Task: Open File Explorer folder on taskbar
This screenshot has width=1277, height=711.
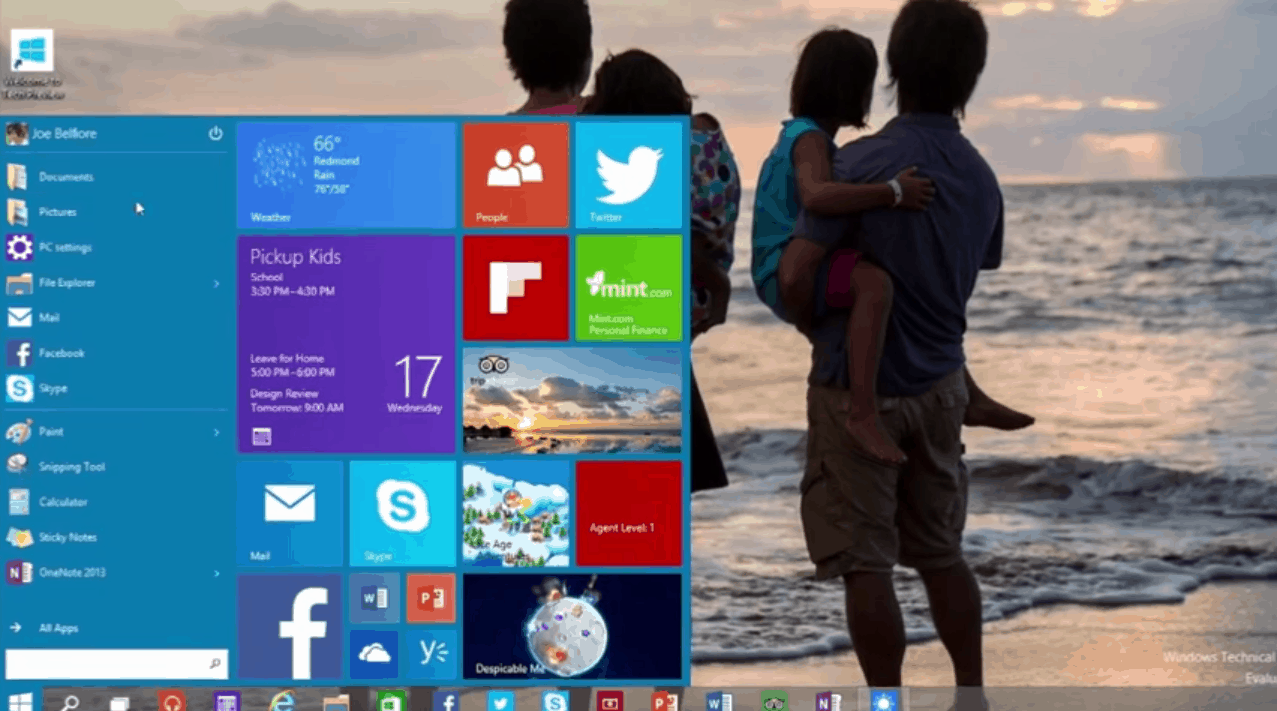Action: [x=336, y=702]
